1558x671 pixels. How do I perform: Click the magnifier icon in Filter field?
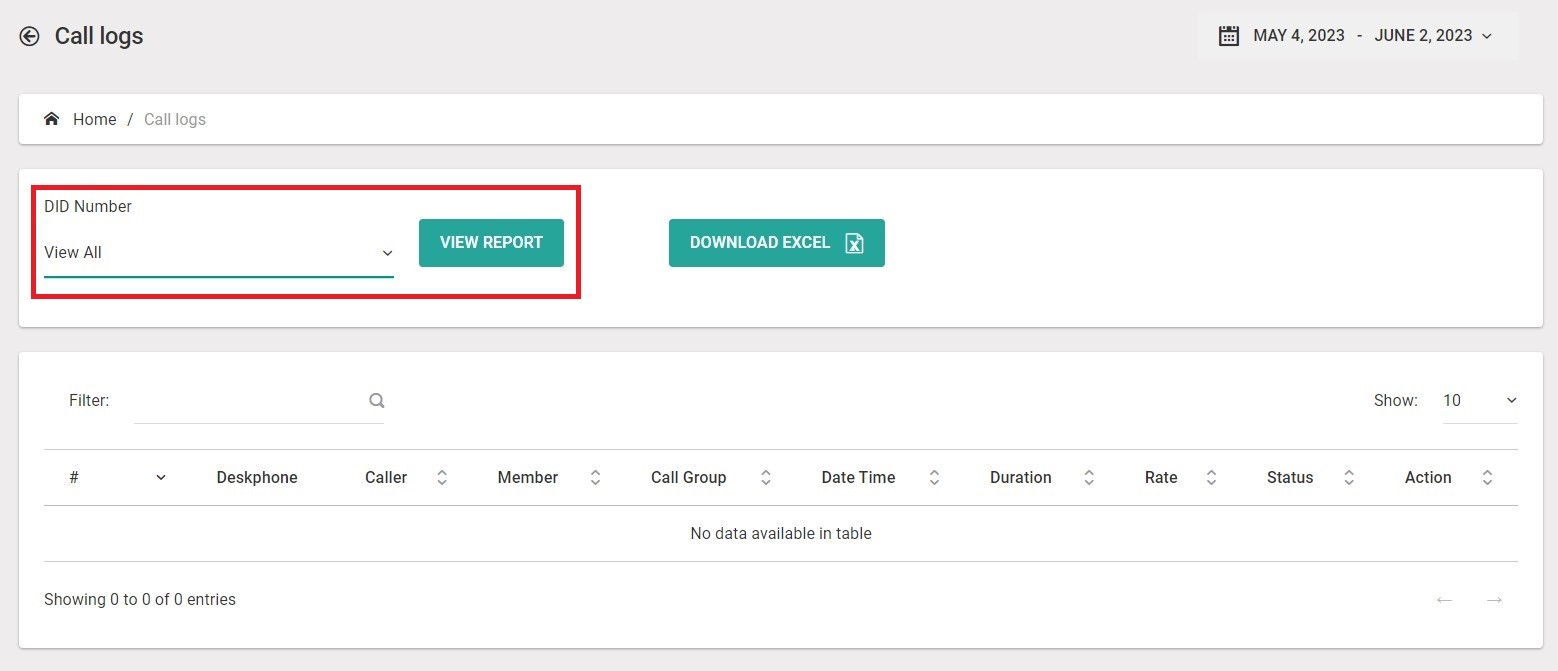pyautogui.click(x=377, y=400)
